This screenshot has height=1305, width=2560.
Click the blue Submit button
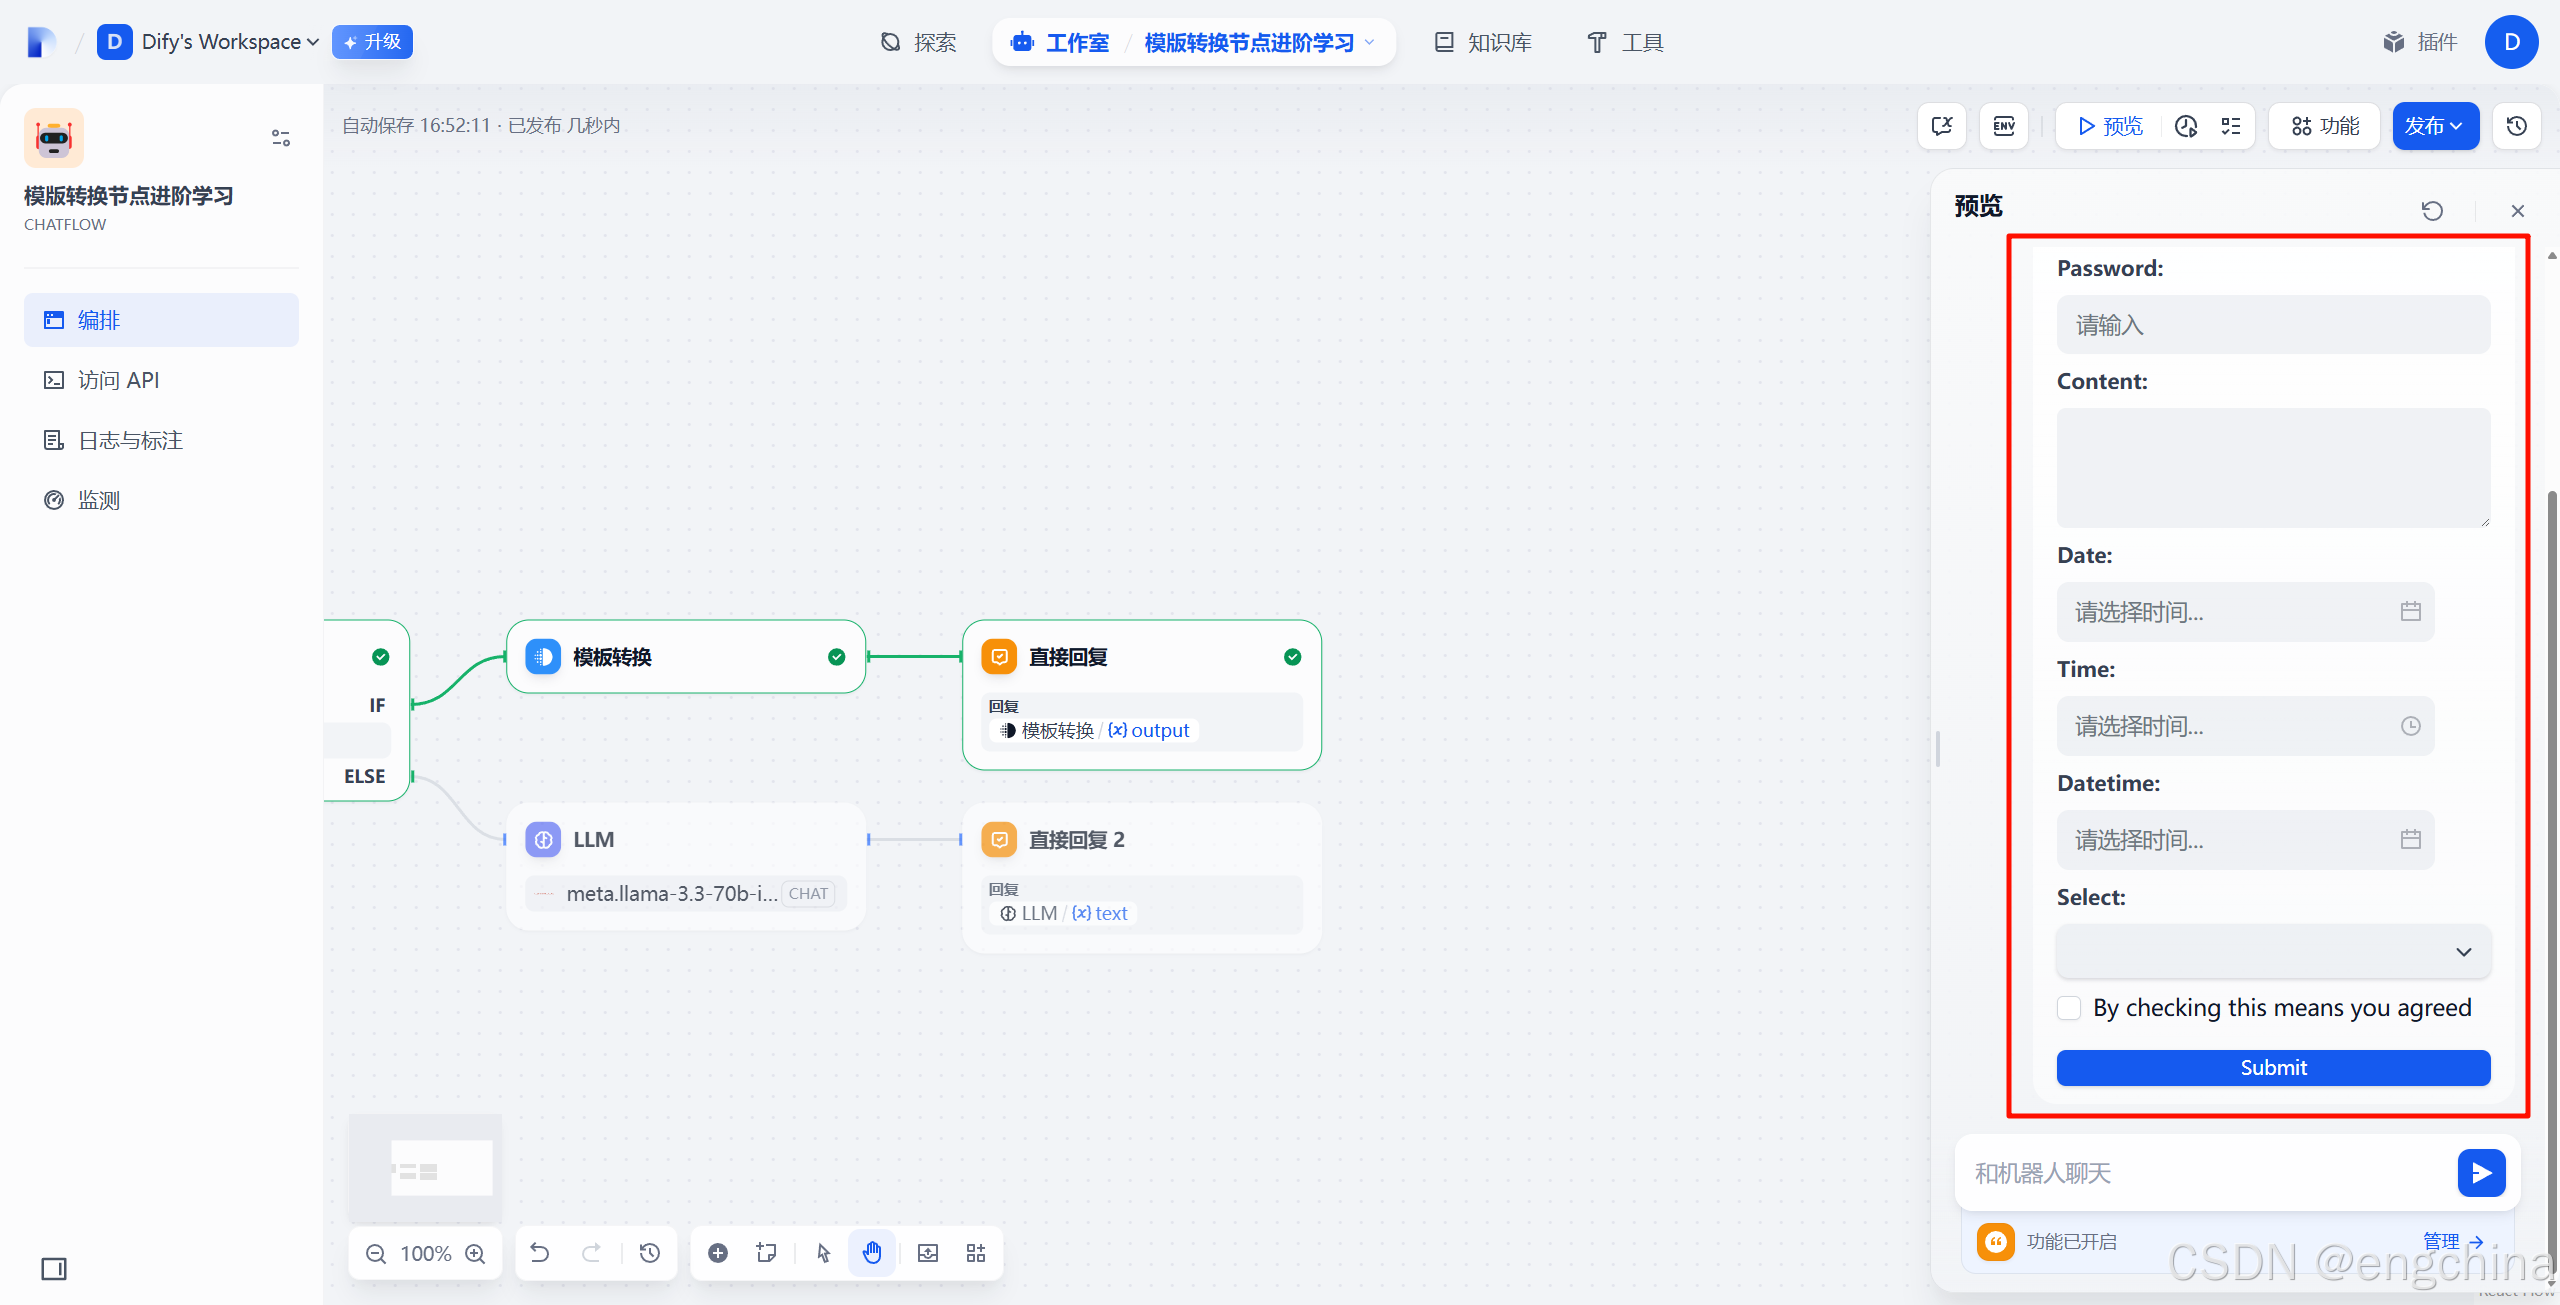point(2273,1067)
